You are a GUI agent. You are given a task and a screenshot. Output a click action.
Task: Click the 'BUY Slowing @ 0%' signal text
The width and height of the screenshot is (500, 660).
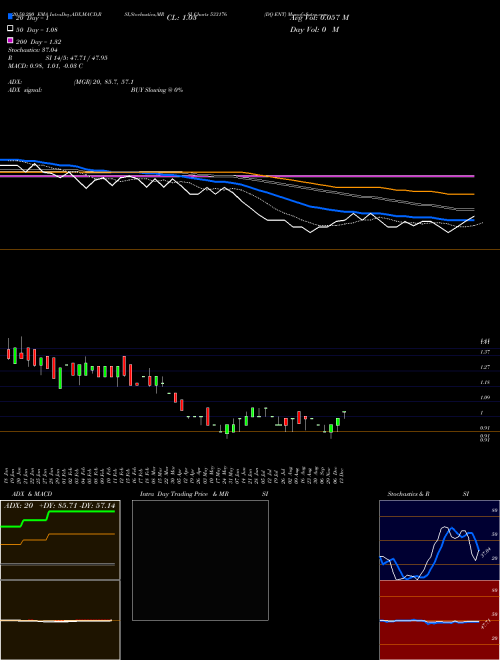click(157, 90)
